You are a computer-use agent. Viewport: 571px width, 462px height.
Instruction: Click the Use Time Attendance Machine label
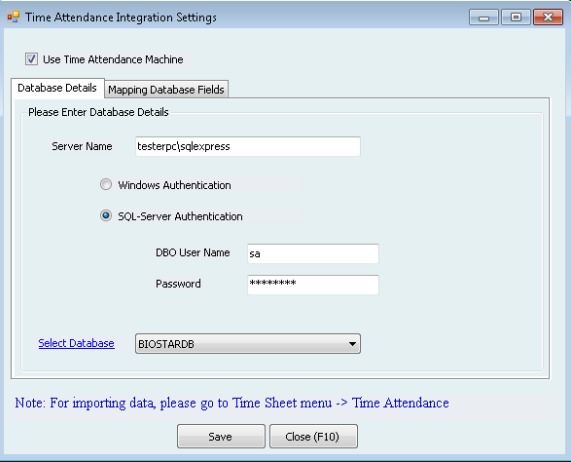(113, 59)
